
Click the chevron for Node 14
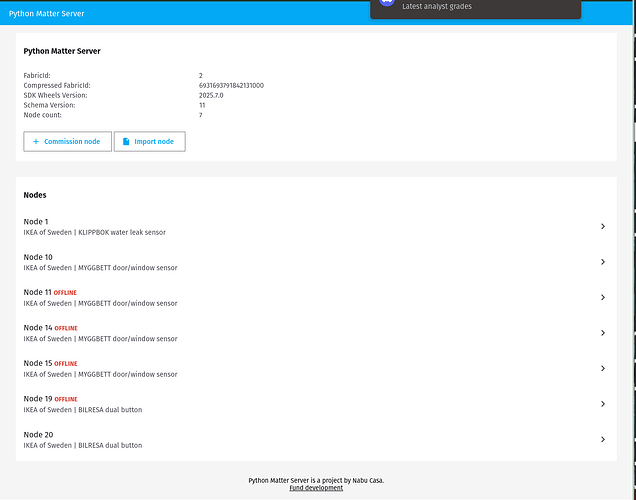pyautogui.click(x=603, y=333)
